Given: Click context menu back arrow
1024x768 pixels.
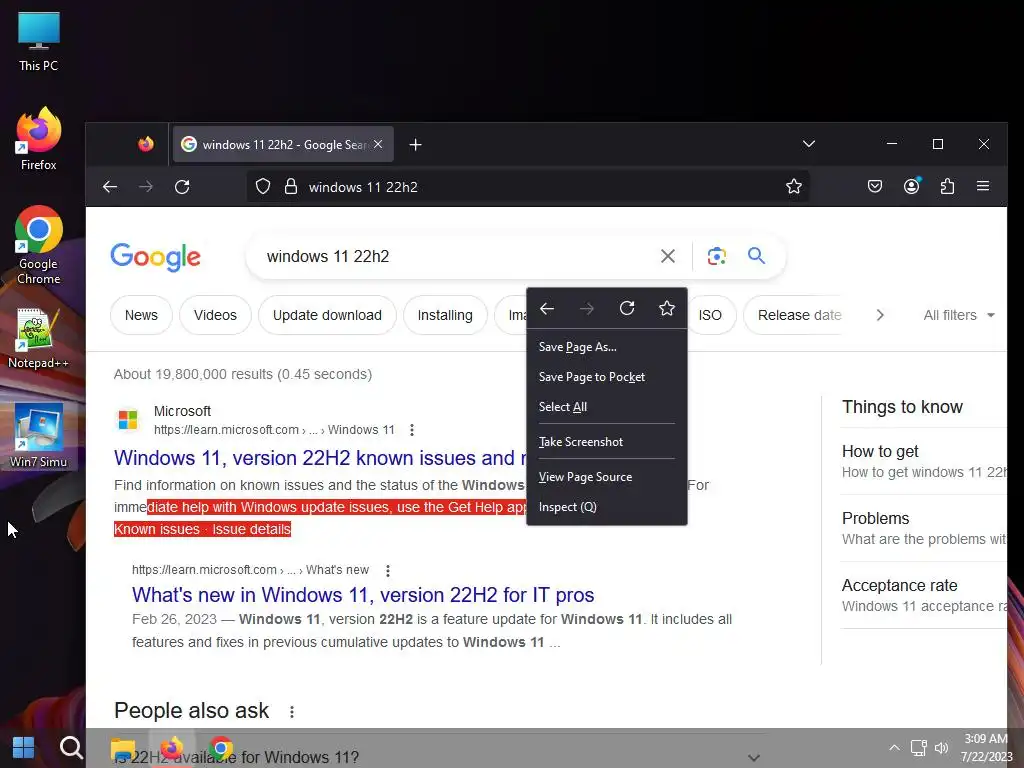Looking at the screenshot, I should (547, 308).
